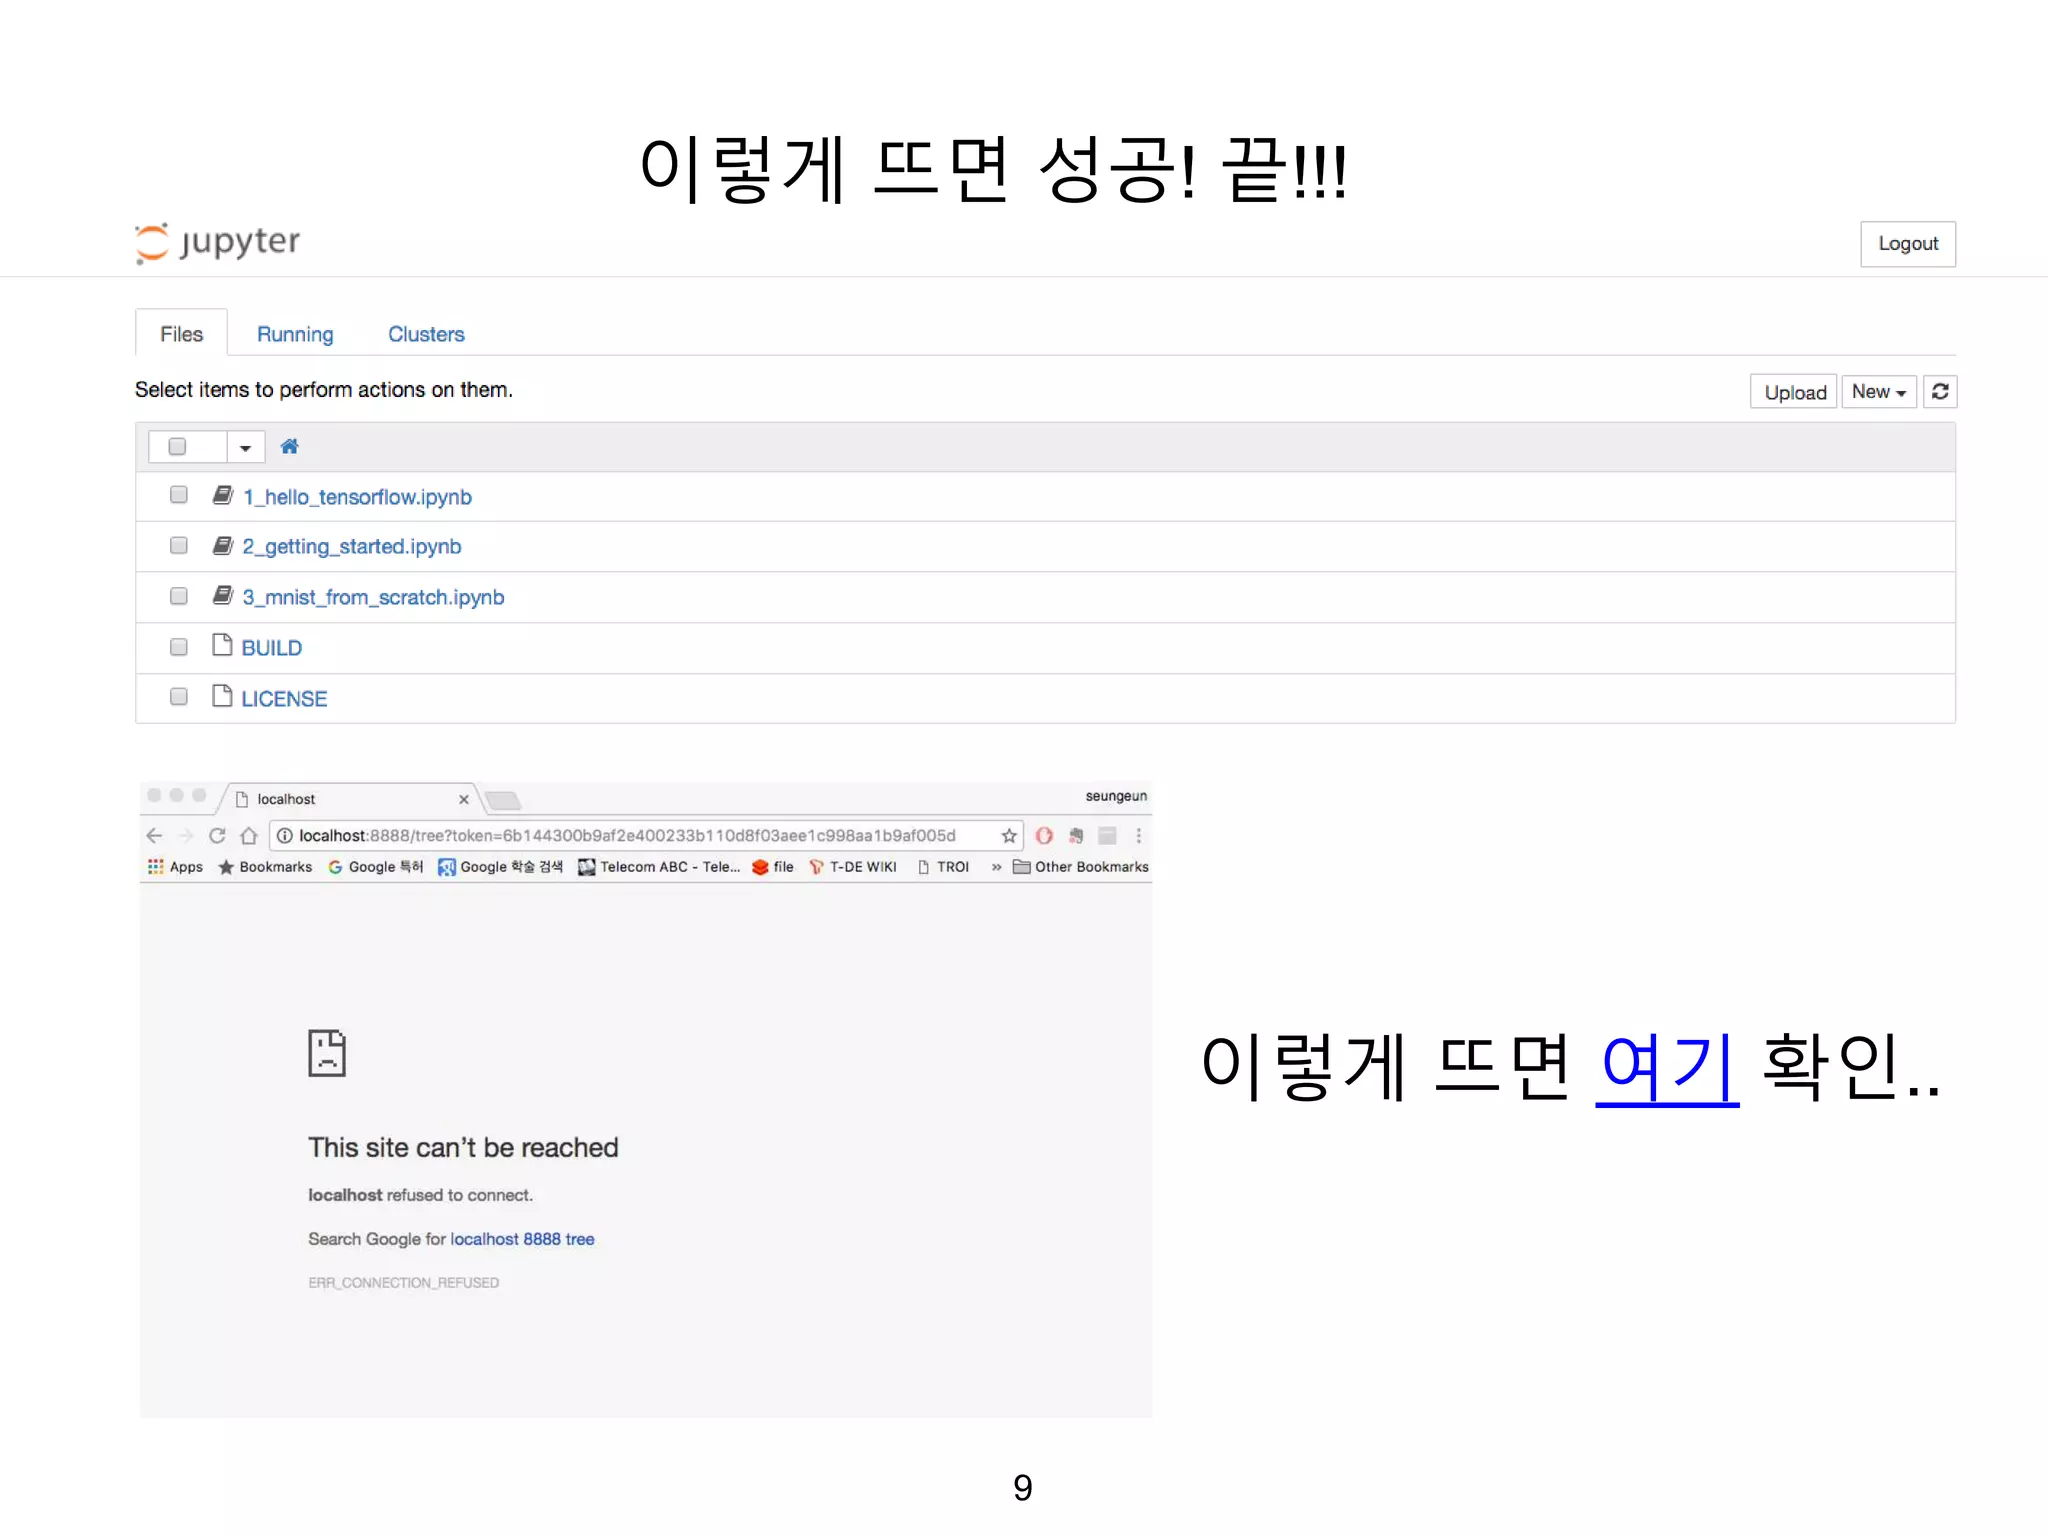The width and height of the screenshot is (2048, 1536).
Task: Expand the New notebook dropdown
Action: pyautogui.click(x=1878, y=392)
